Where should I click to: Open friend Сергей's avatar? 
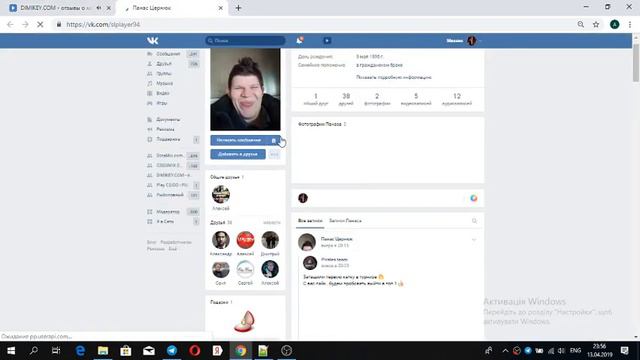click(x=245, y=269)
